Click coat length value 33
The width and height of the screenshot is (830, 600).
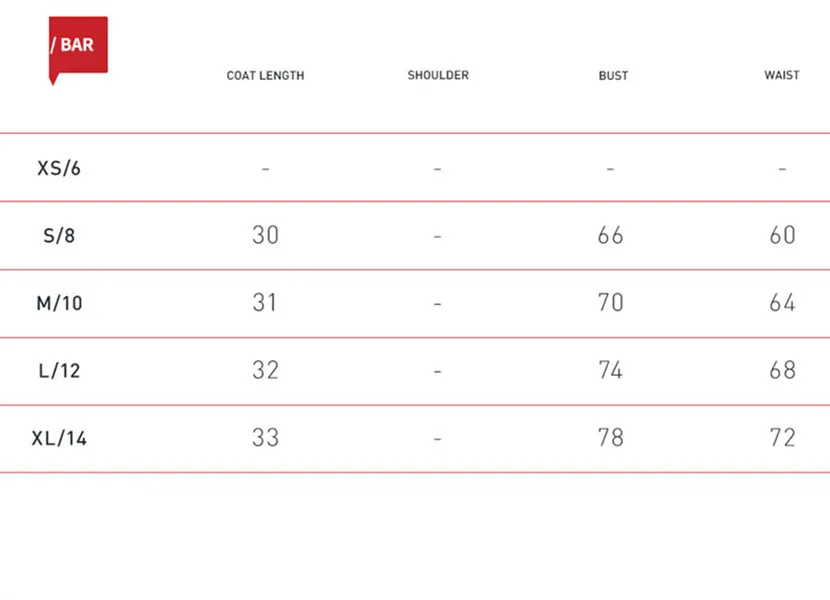pos(265,438)
